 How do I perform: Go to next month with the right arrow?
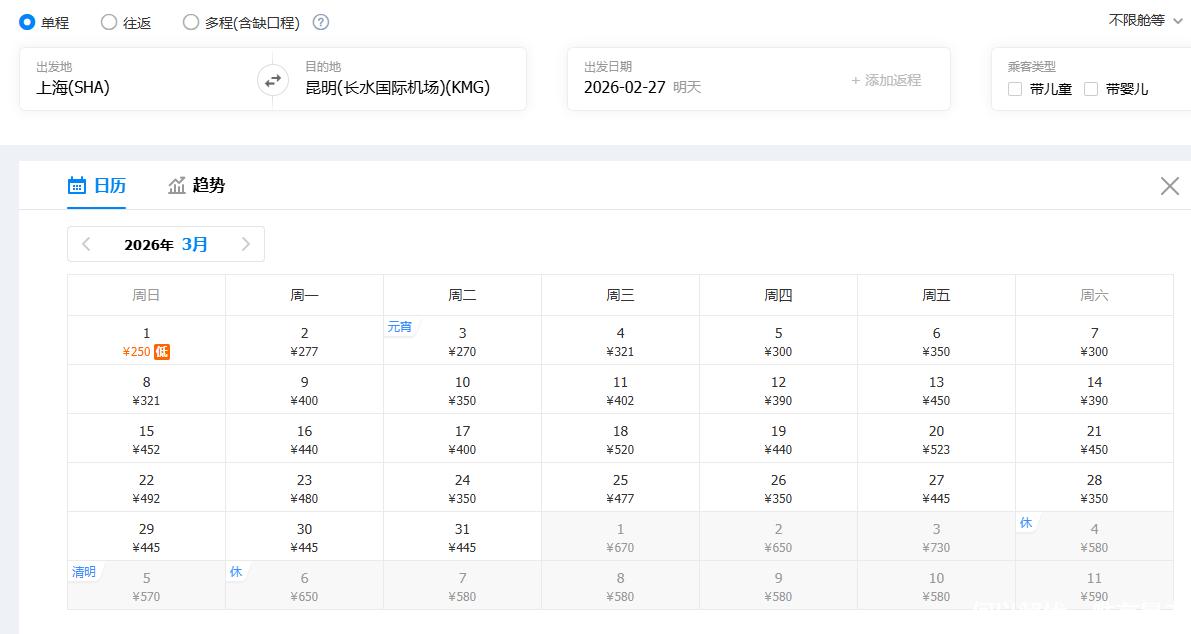pyautogui.click(x=246, y=244)
